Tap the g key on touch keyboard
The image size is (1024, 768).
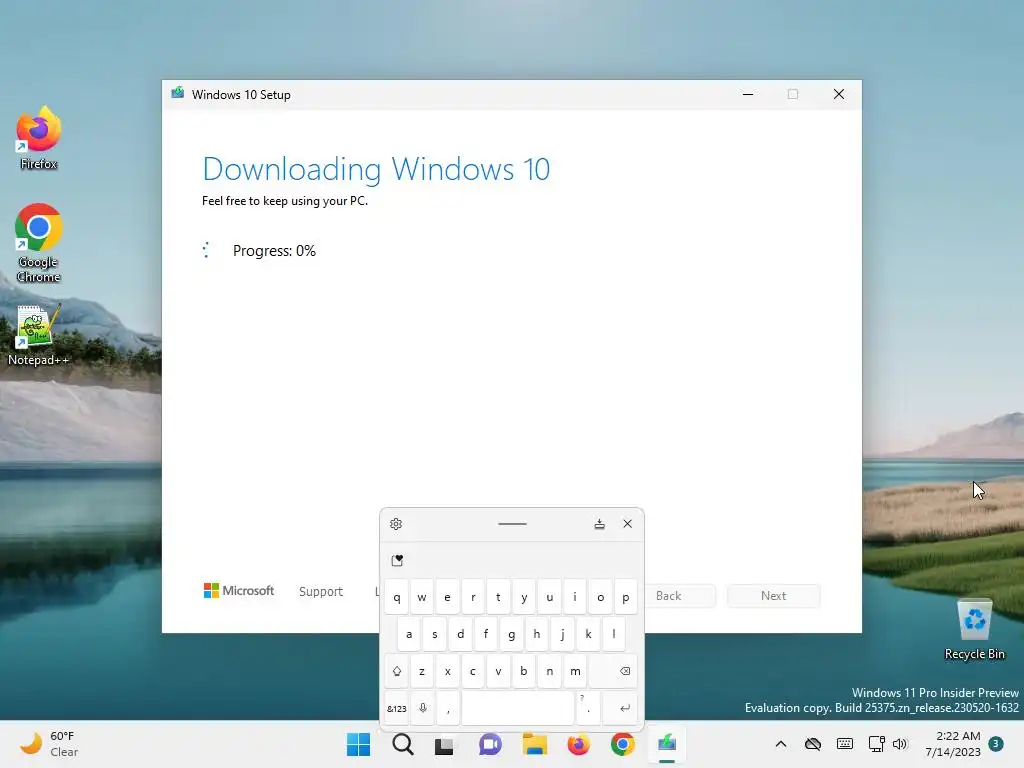tap(511, 633)
